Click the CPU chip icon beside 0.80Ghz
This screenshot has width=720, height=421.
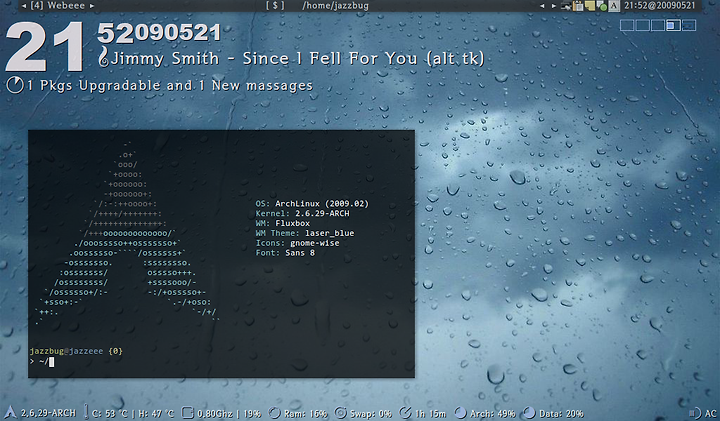187,413
